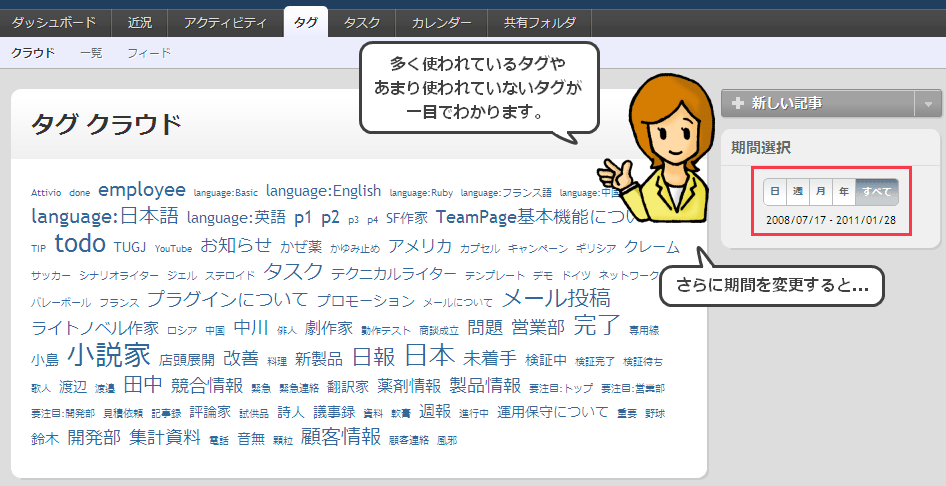
Task: Select the メール投稿 tag
Action: (x=556, y=298)
